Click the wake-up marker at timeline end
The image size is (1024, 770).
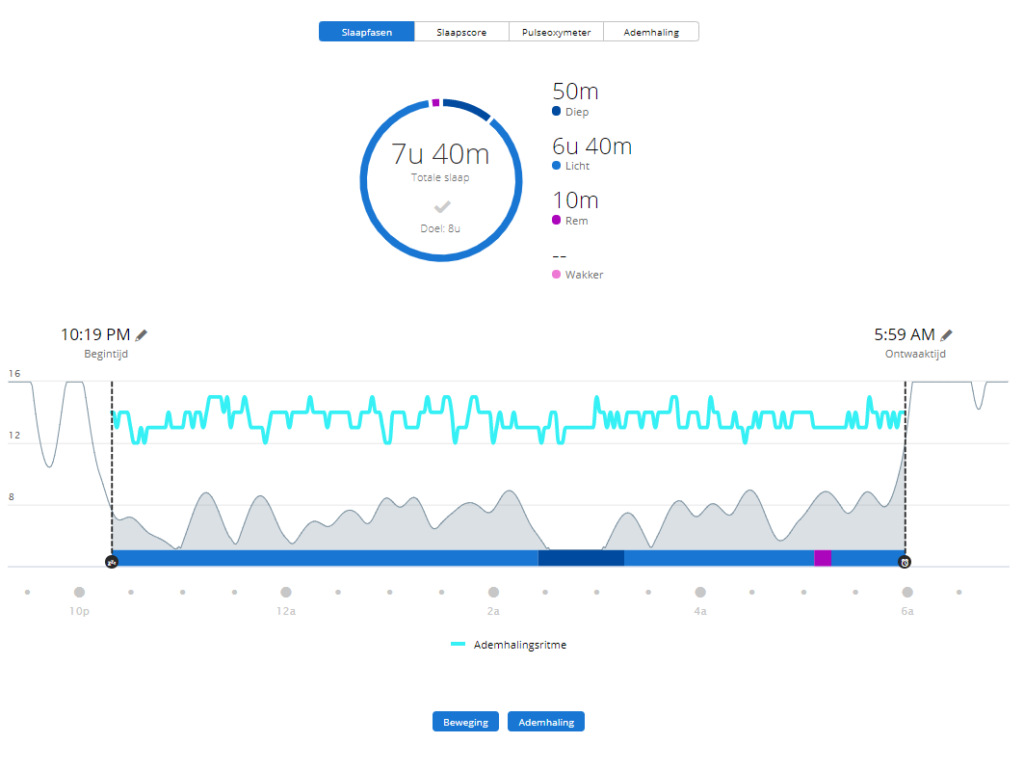coord(905,562)
